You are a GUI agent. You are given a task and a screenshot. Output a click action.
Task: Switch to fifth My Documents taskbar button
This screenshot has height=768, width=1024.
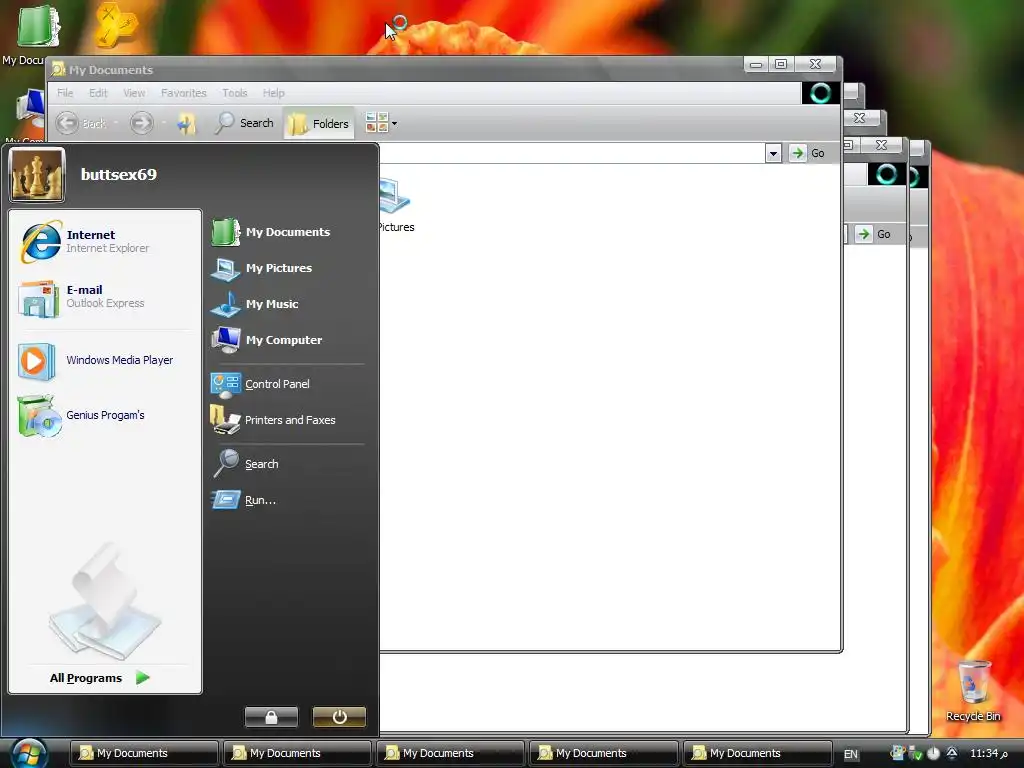757,753
